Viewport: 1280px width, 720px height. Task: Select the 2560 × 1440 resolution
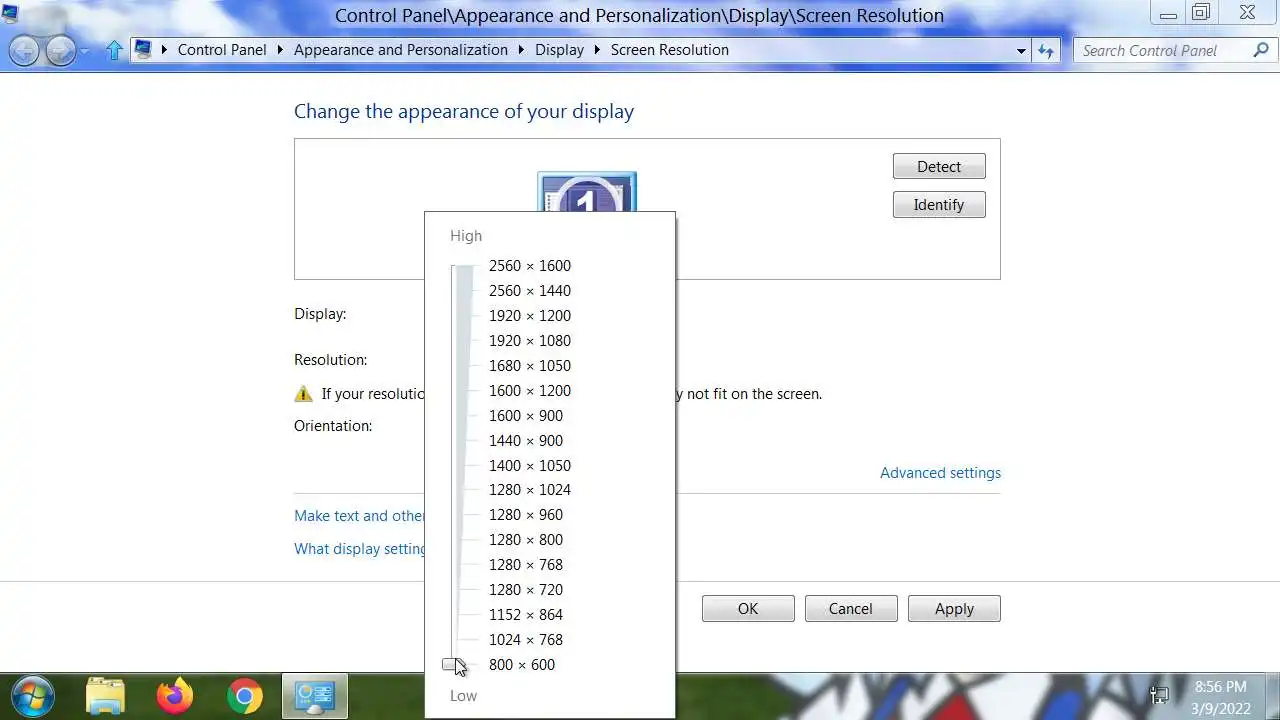pos(530,291)
